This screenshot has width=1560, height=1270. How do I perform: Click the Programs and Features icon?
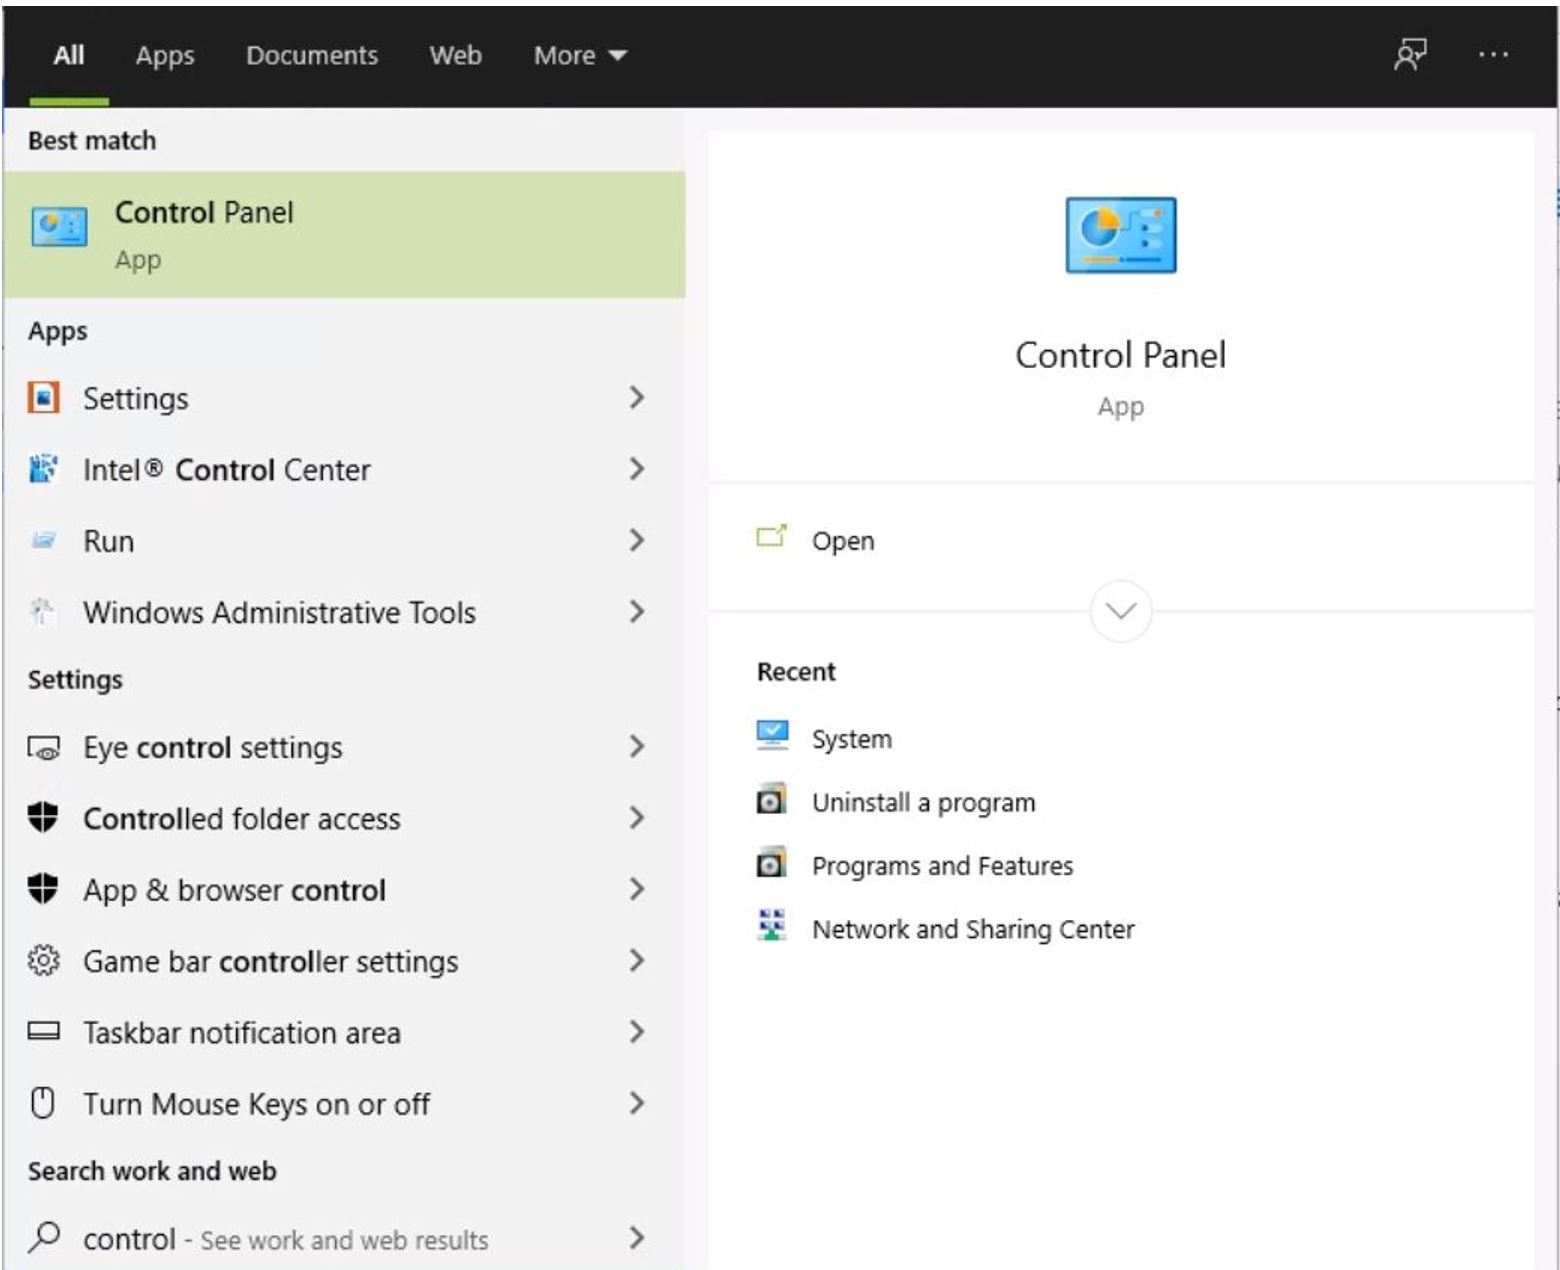772,862
